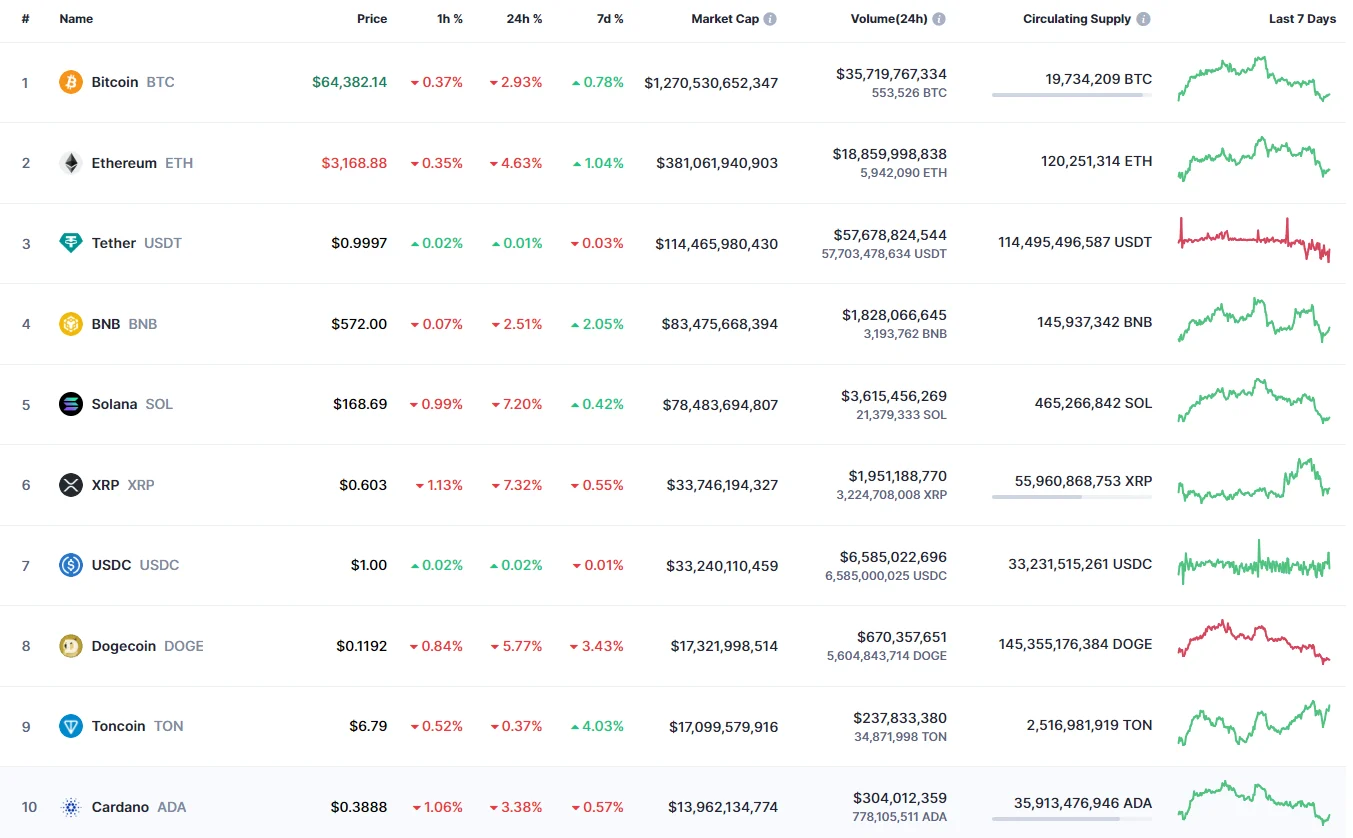Open the USDC coin name link
Screen dimensions: 1353x838
point(111,565)
